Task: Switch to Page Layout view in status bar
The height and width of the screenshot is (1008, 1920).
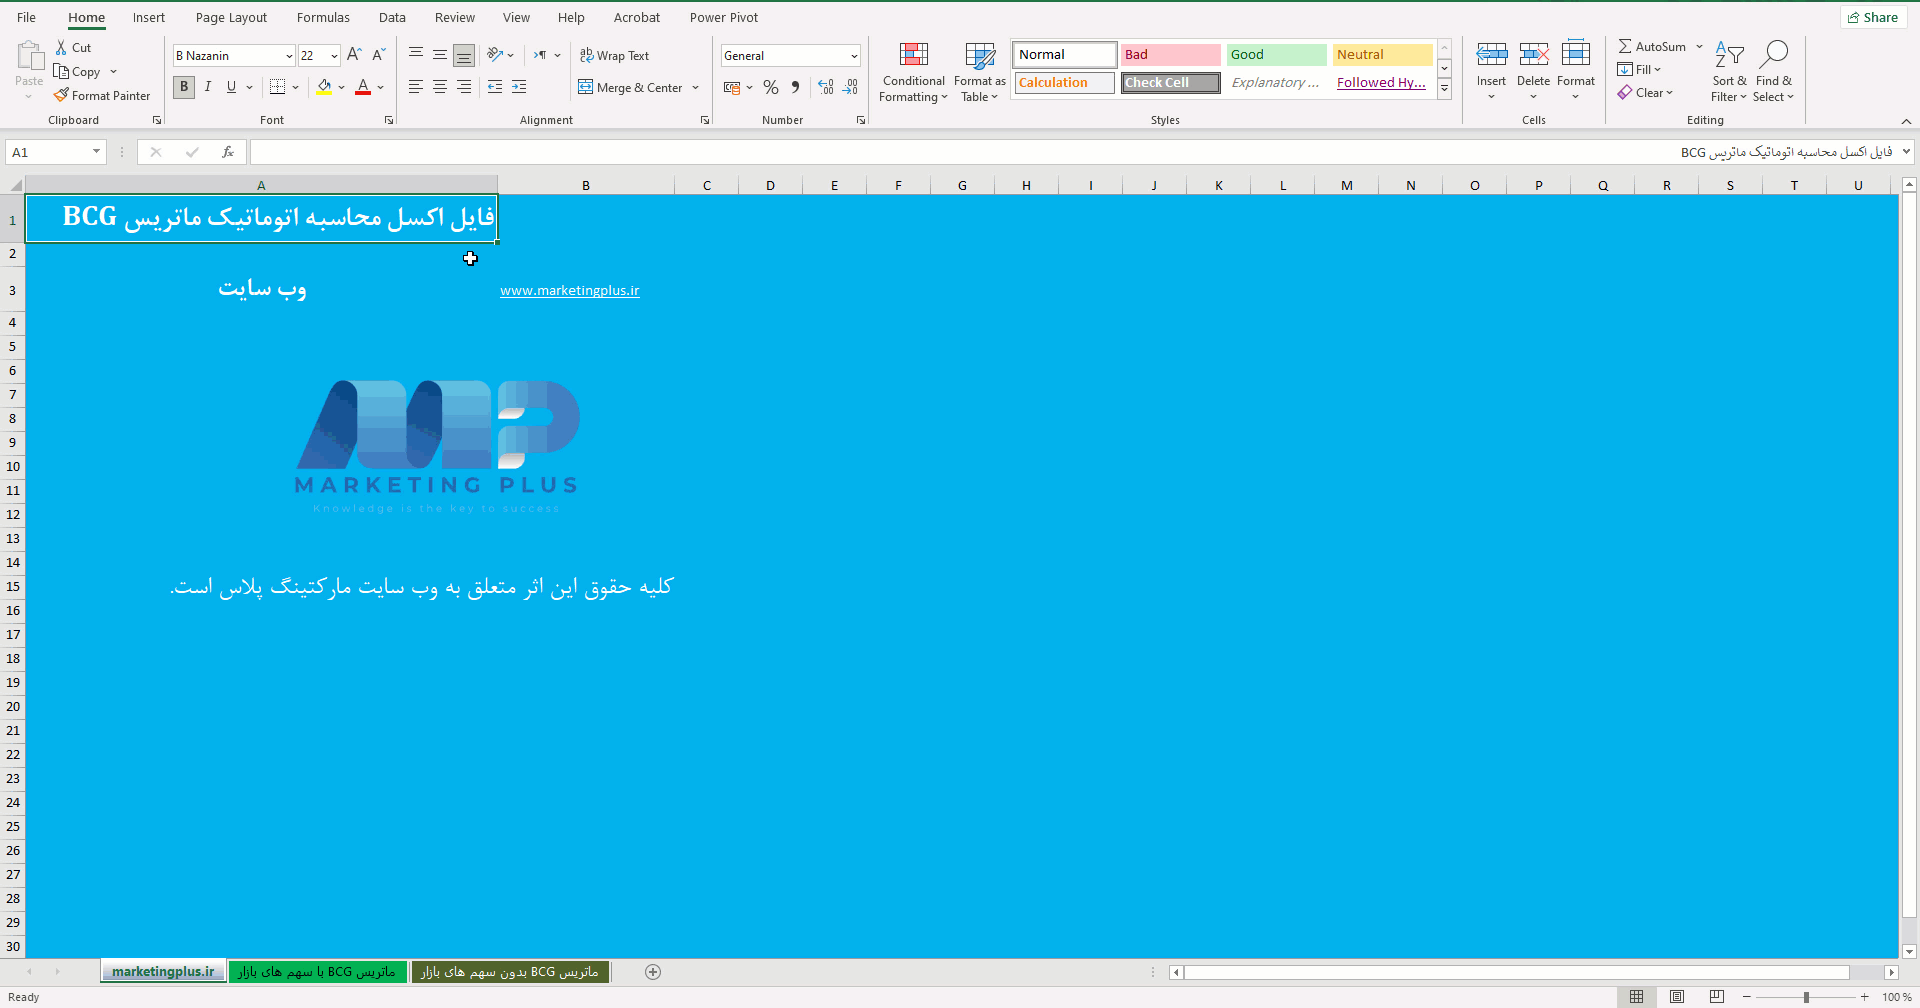Action: tap(1676, 997)
